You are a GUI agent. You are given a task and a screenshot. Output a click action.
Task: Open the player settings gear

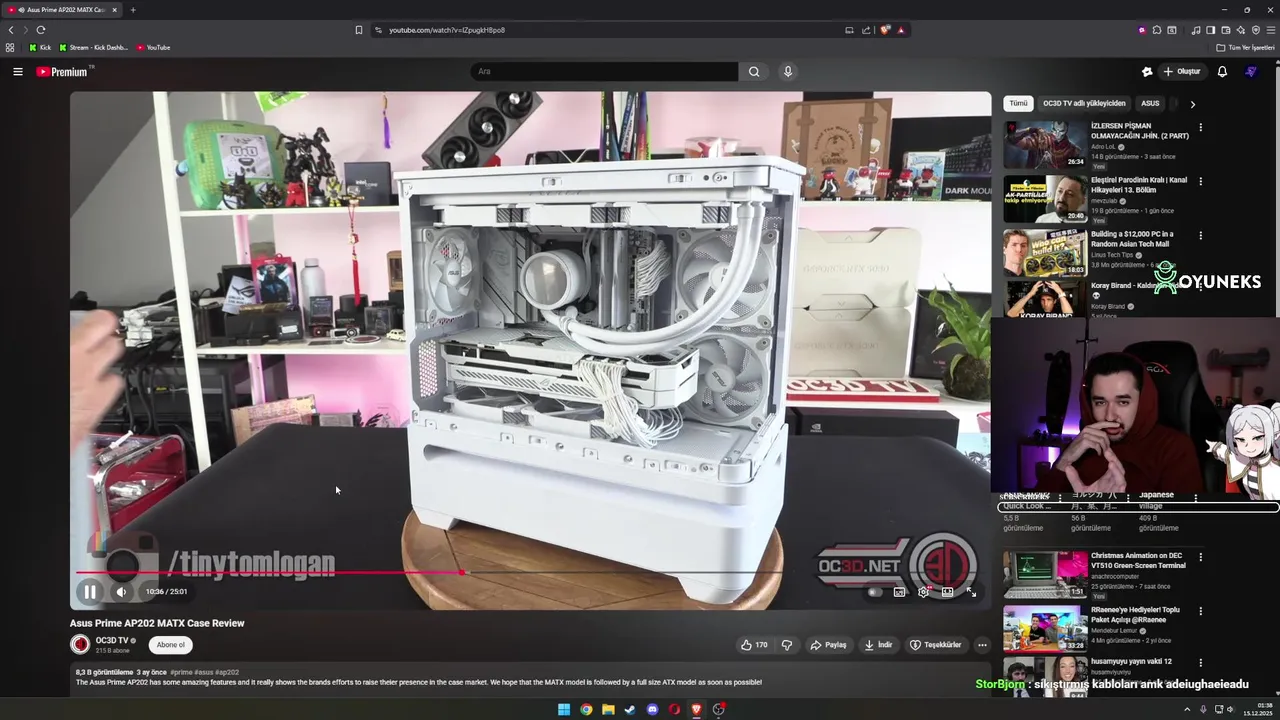click(923, 592)
